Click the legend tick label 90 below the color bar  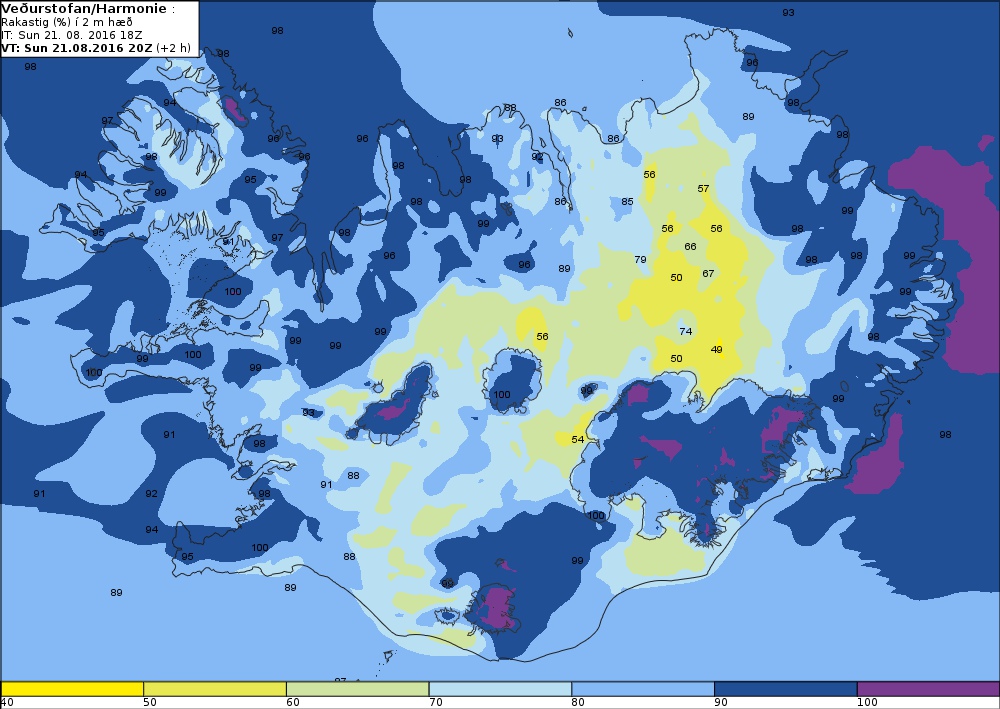(721, 703)
